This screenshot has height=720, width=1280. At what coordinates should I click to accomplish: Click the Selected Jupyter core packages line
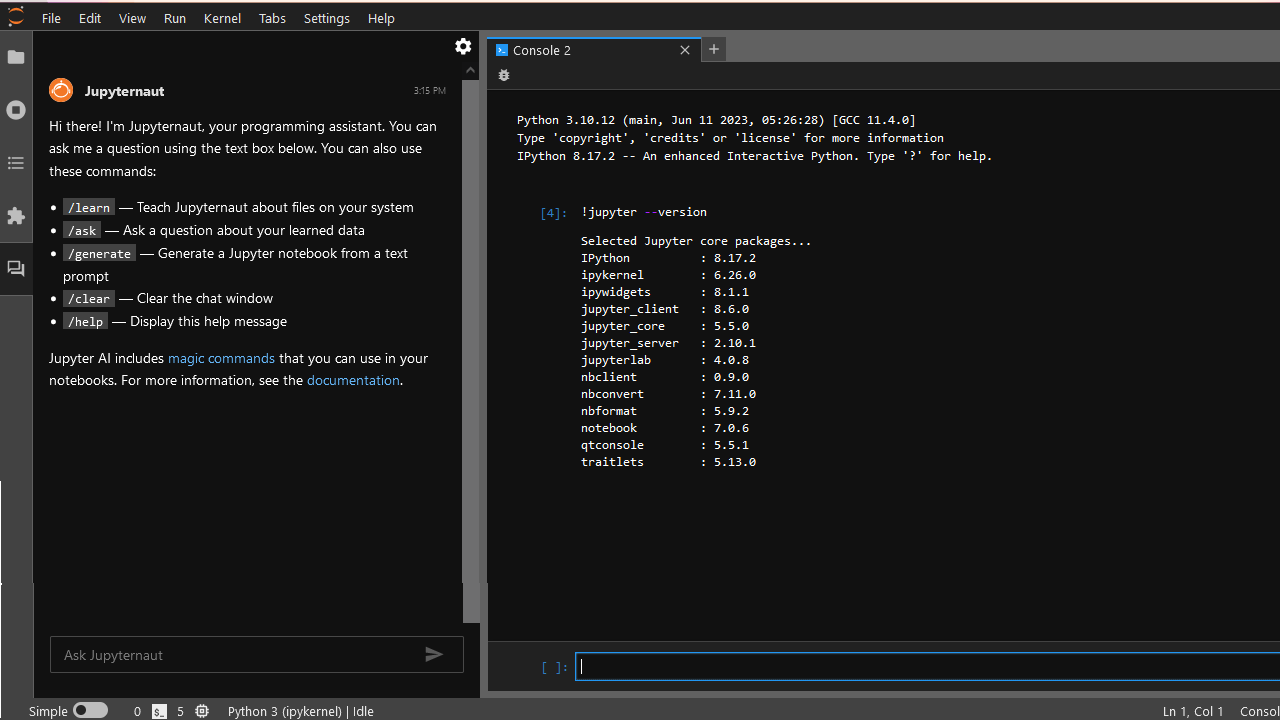(x=696, y=241)
